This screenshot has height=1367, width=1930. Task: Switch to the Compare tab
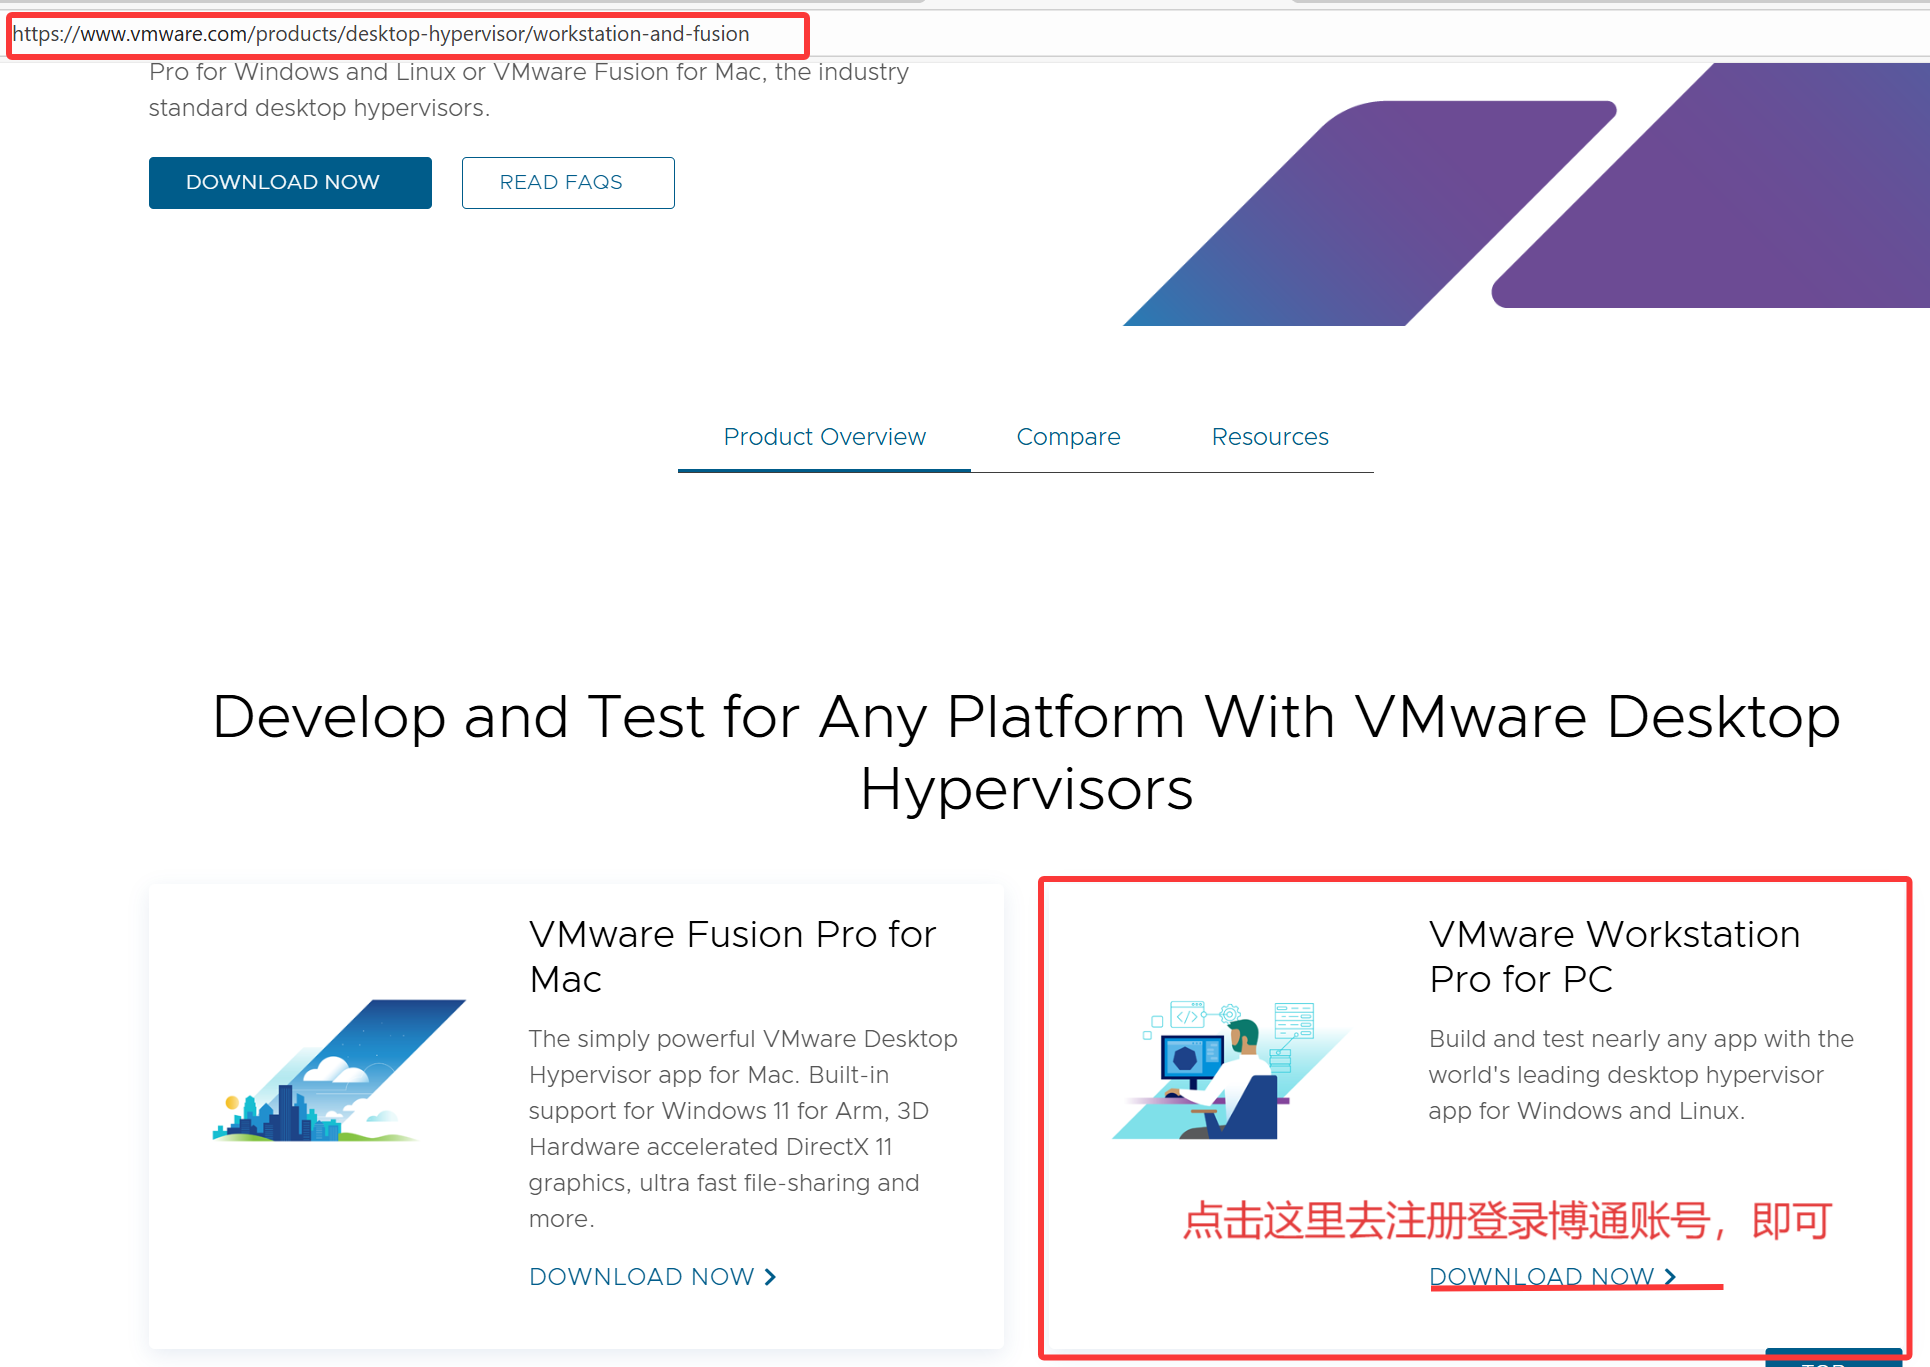(x=1068, y=437)
